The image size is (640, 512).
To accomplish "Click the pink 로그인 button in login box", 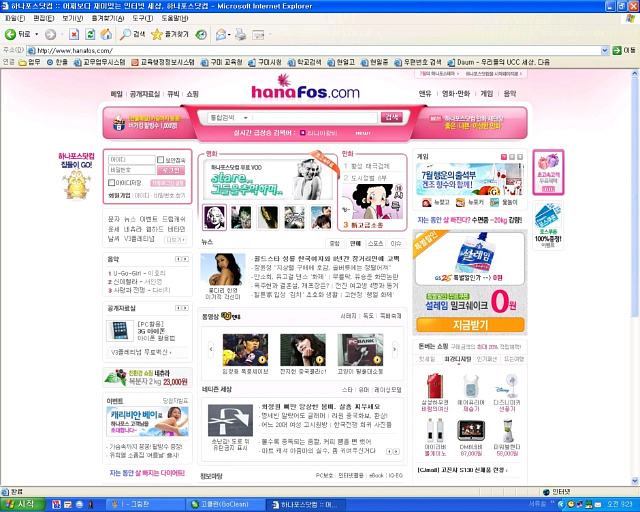I will [171, 170].
